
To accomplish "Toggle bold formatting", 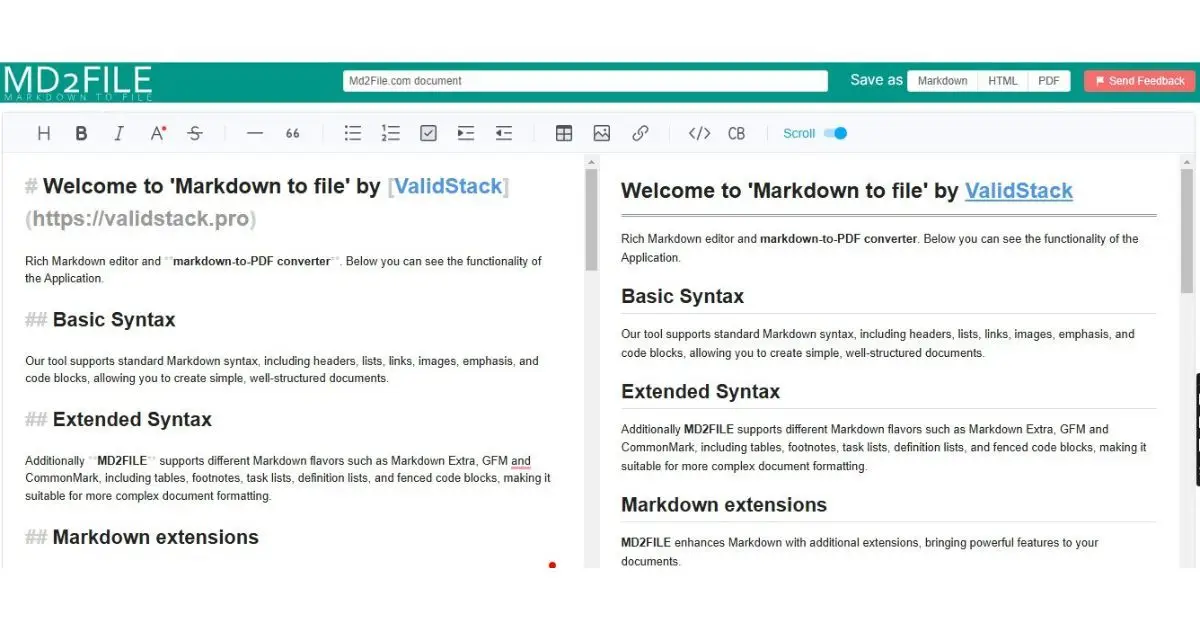I will point(82,132).
